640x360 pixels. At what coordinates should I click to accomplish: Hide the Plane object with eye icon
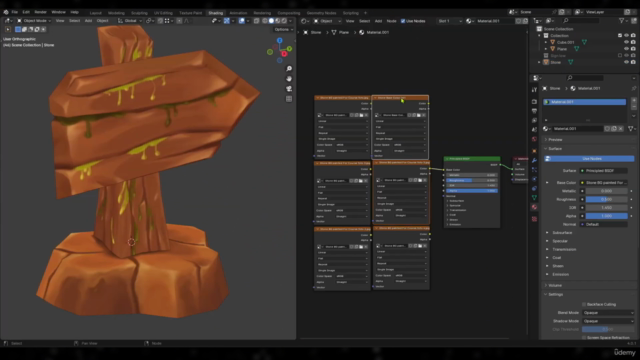coord(627,49)
